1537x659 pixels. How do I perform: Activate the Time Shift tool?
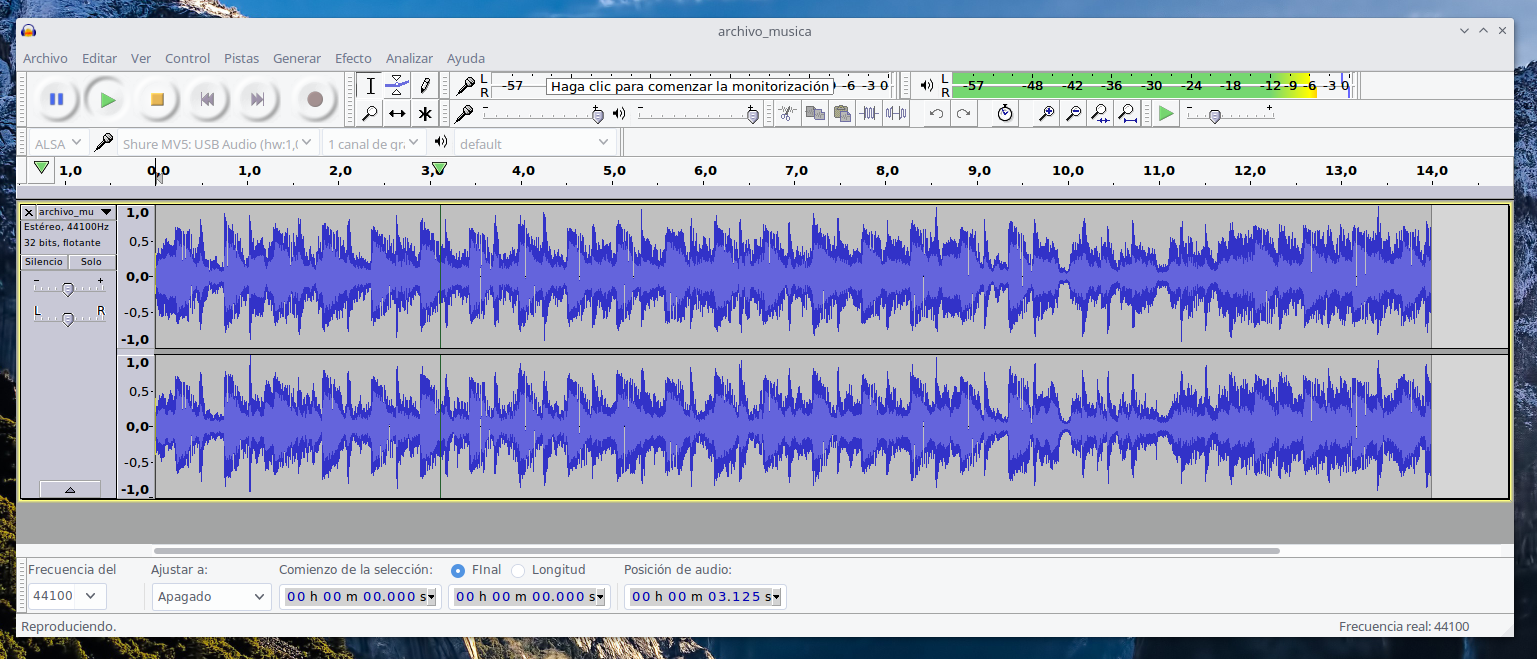click(397, 114)
